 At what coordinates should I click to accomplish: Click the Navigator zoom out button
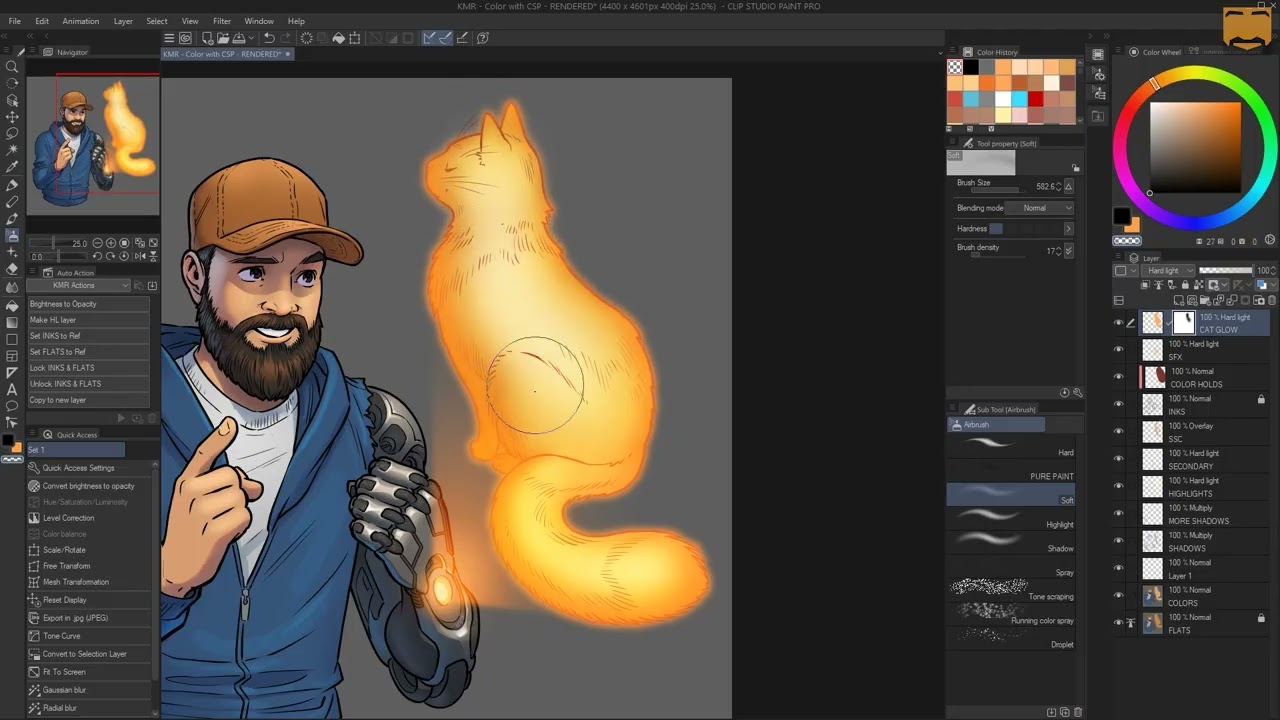coord(97,243)
